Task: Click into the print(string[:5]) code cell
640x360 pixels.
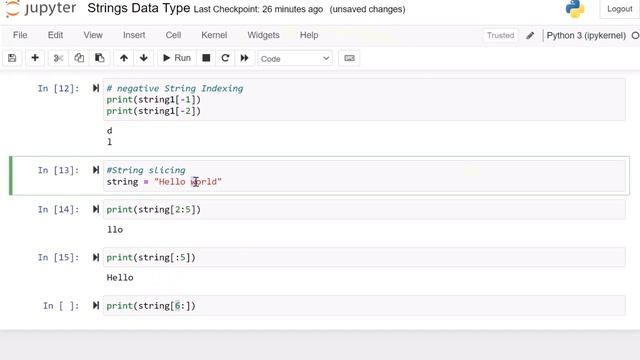Action: (x=364, y=258)
